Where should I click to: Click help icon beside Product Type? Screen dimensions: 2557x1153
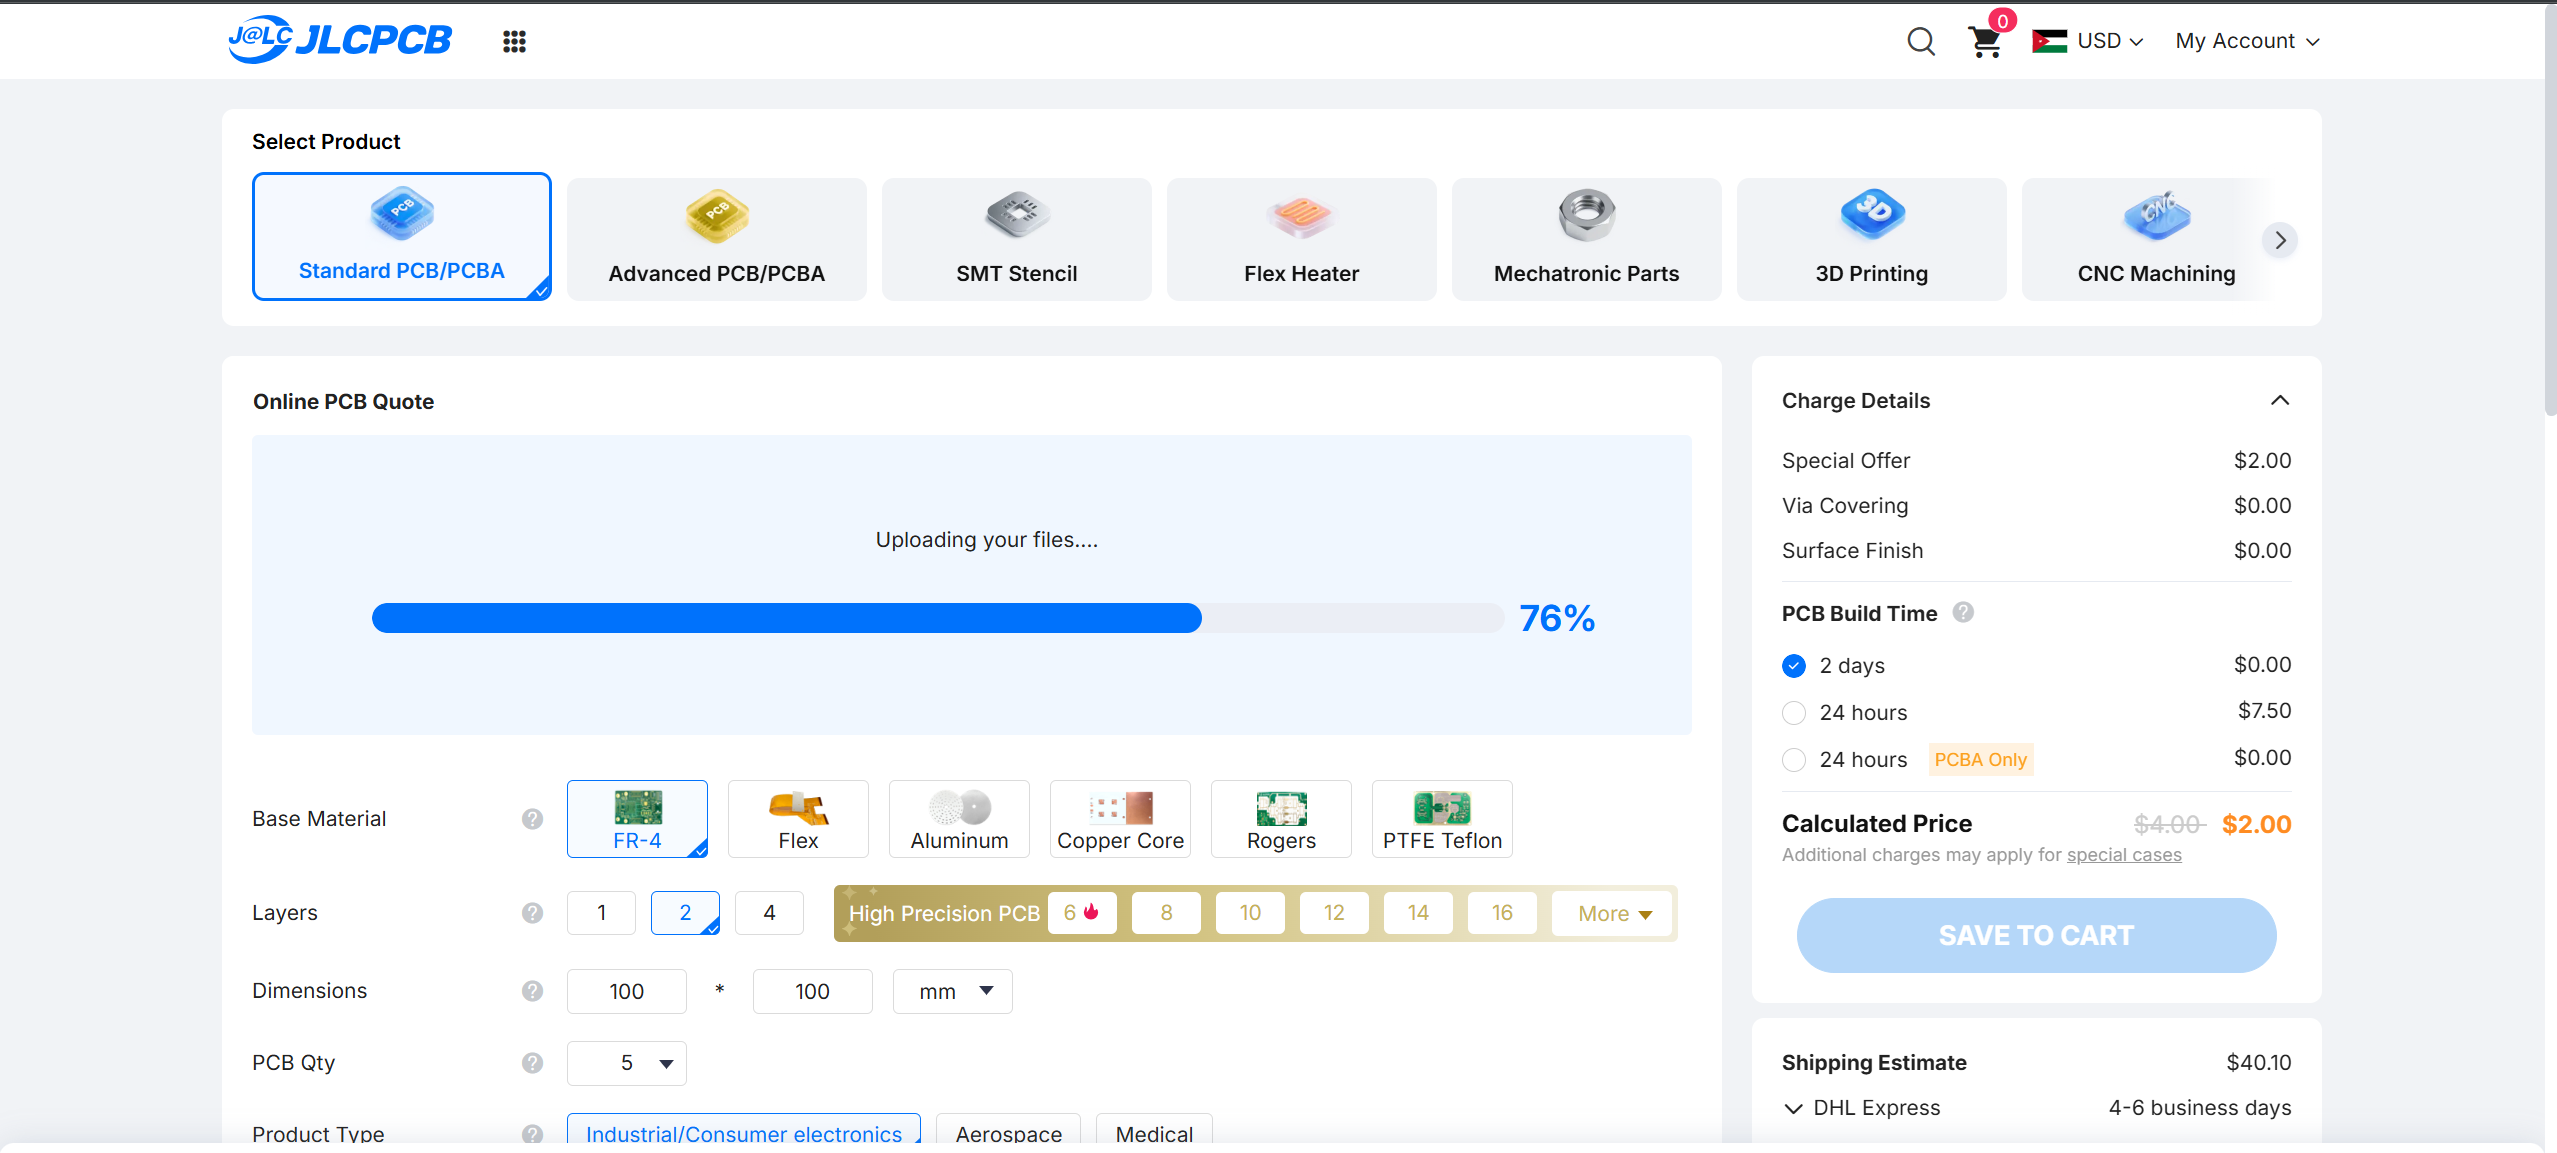tap(532, 1134)
